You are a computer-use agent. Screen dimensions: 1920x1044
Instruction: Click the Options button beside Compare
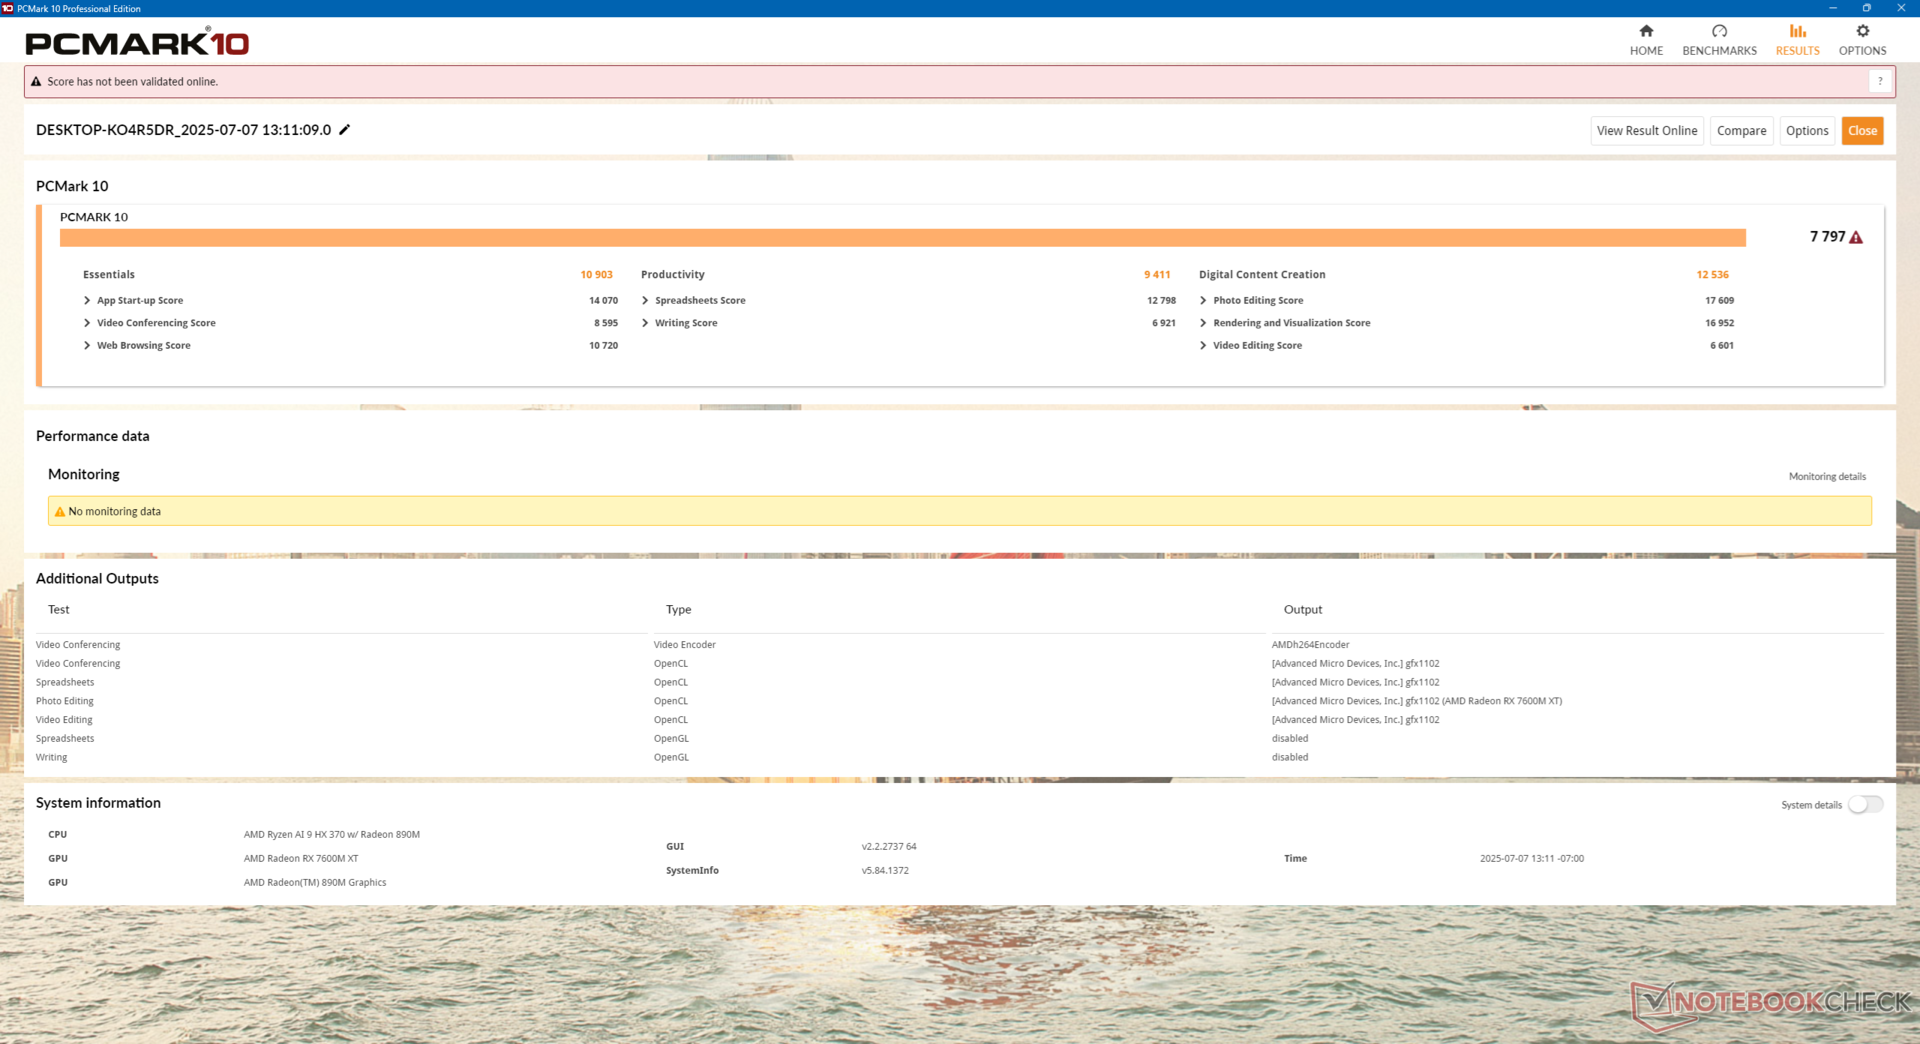pos(1806,131)
